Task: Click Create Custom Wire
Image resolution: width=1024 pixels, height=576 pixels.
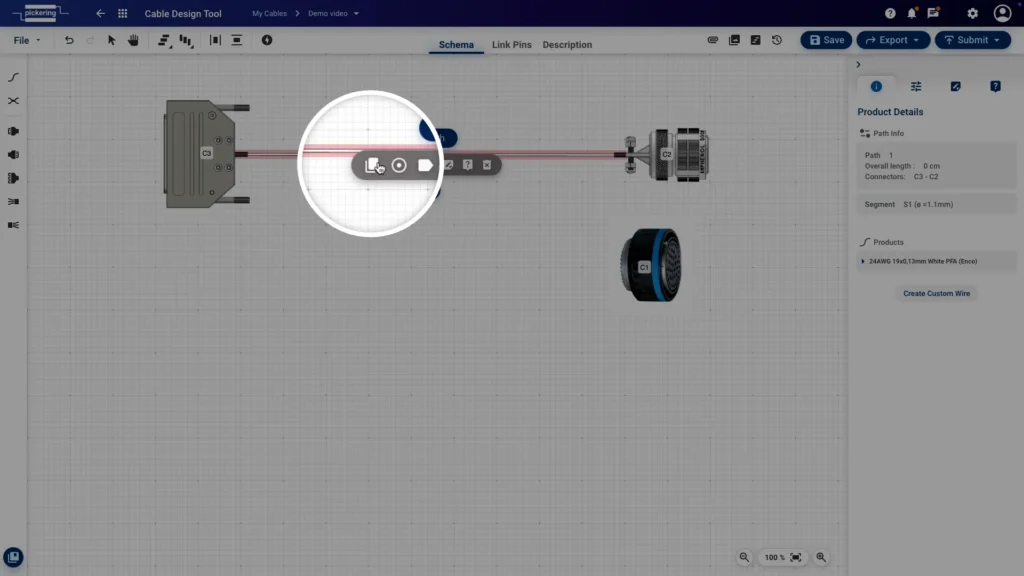Action: coord(936,293)
